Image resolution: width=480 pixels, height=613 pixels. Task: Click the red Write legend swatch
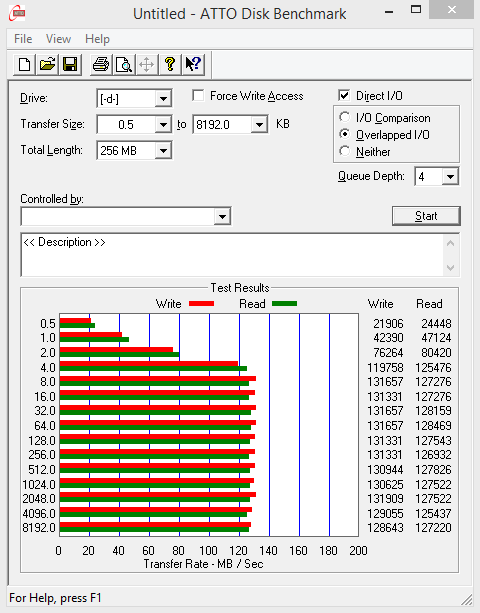tap(201, 303)
